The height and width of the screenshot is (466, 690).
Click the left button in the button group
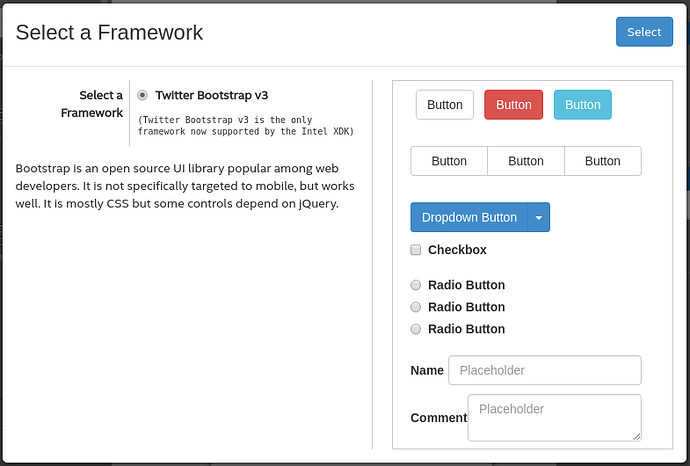[x=449, y=161]
